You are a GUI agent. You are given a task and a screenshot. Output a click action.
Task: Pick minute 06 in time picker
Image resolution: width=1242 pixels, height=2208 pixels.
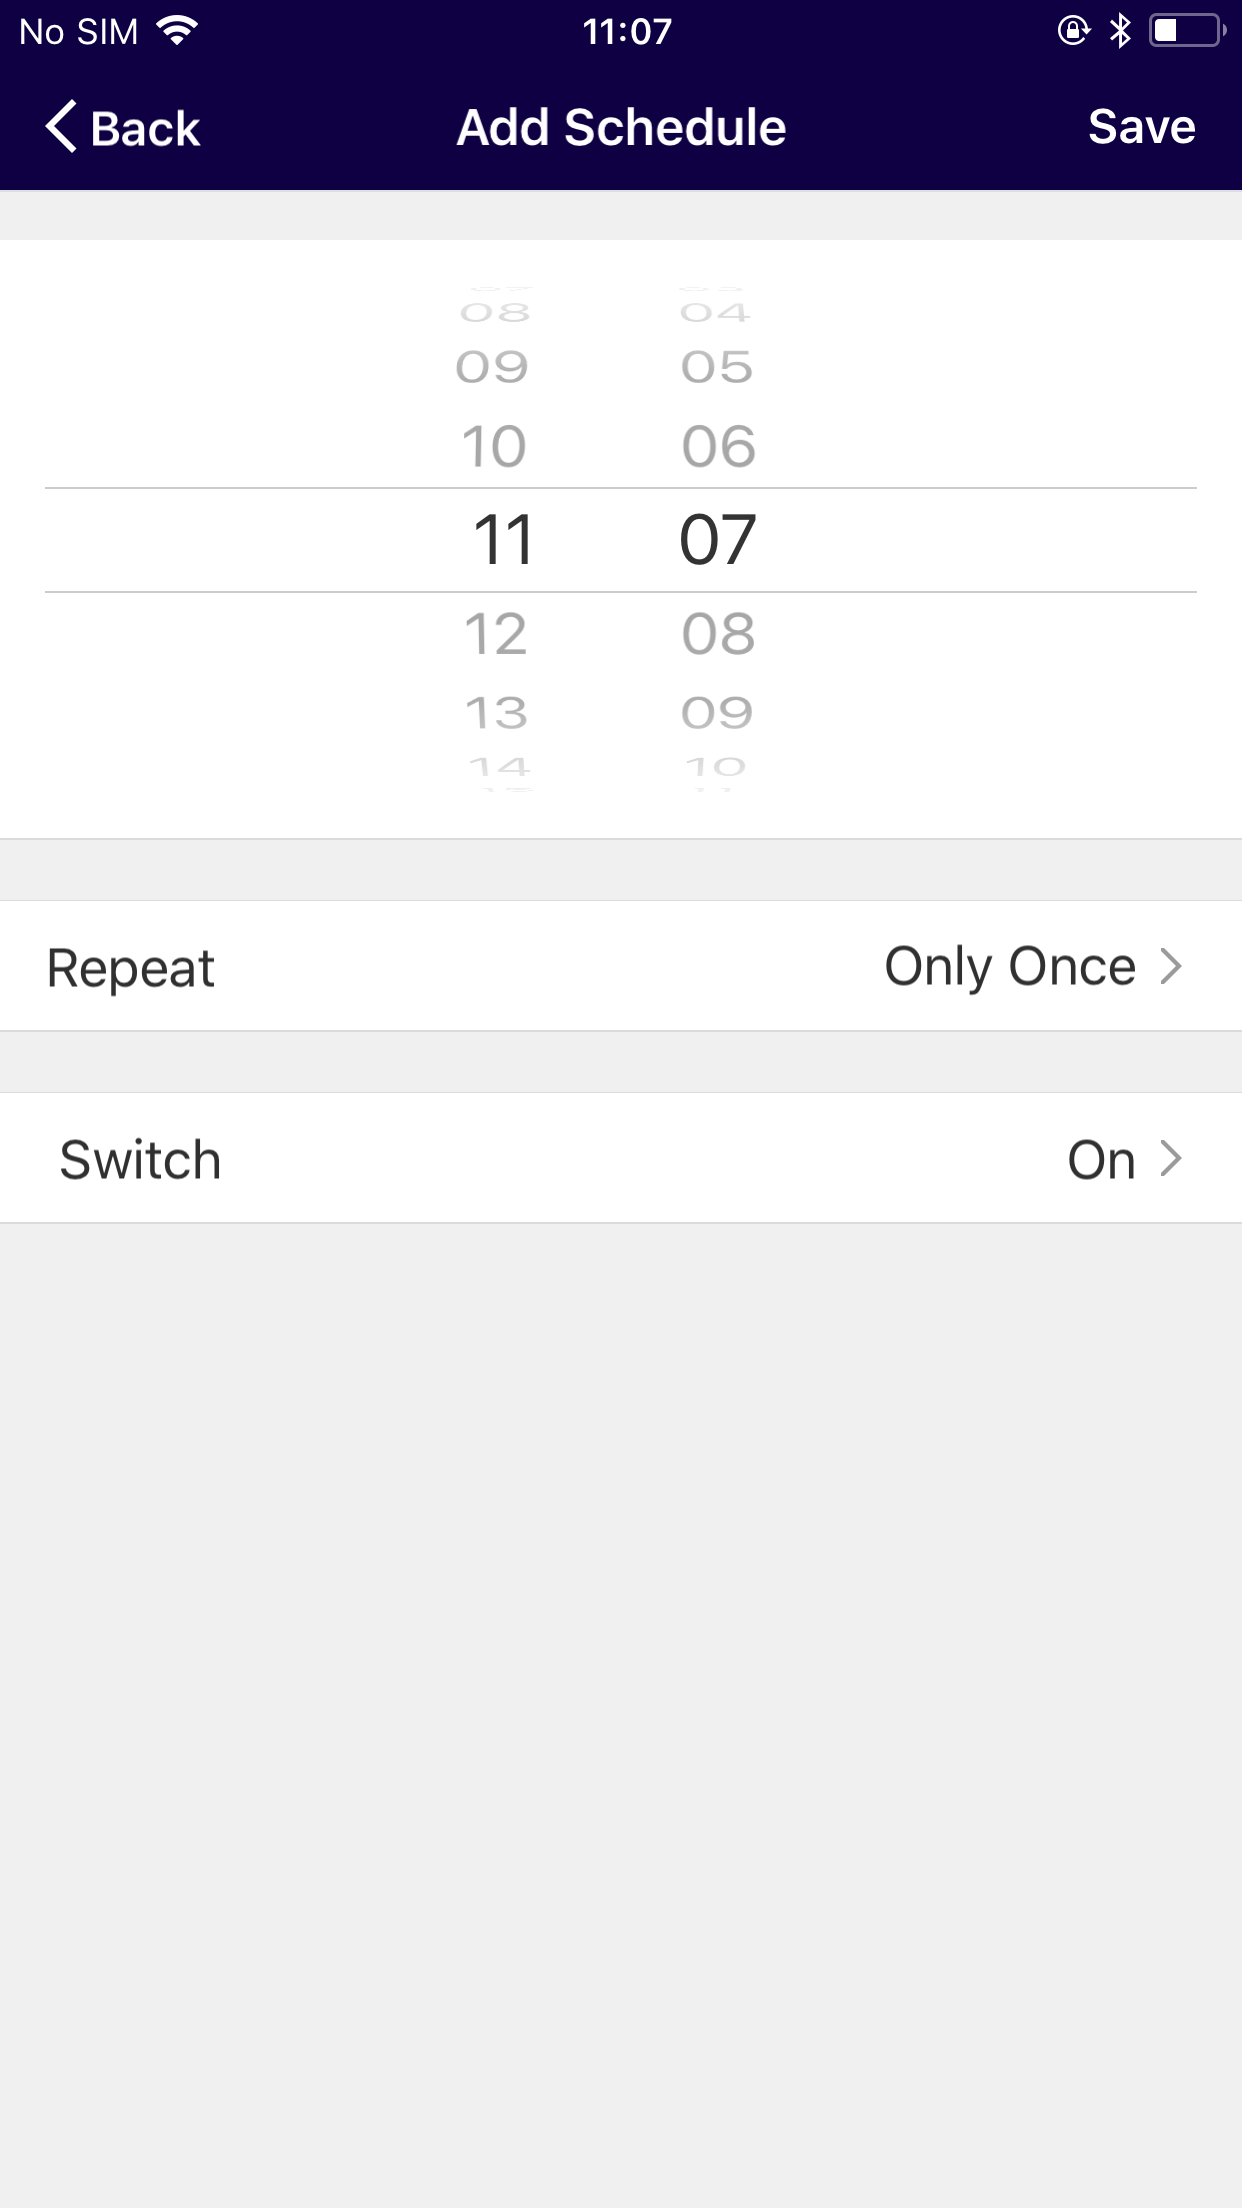718,446
